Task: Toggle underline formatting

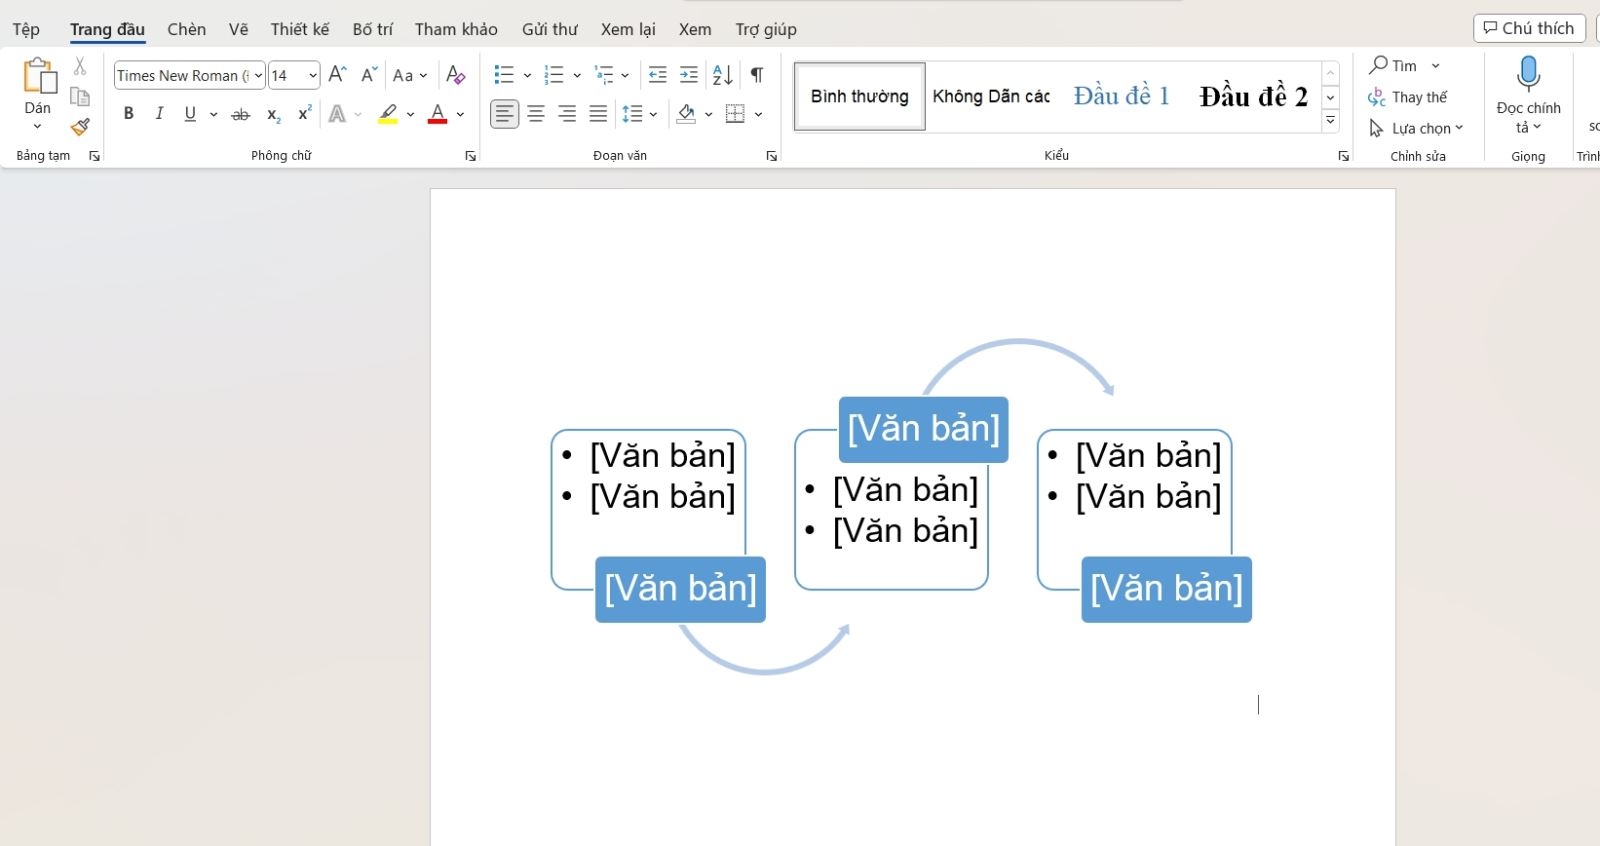Action: click(x=190, y=114)
